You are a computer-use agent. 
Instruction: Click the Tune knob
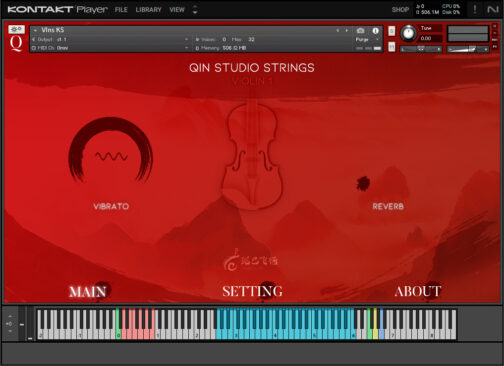408,33
